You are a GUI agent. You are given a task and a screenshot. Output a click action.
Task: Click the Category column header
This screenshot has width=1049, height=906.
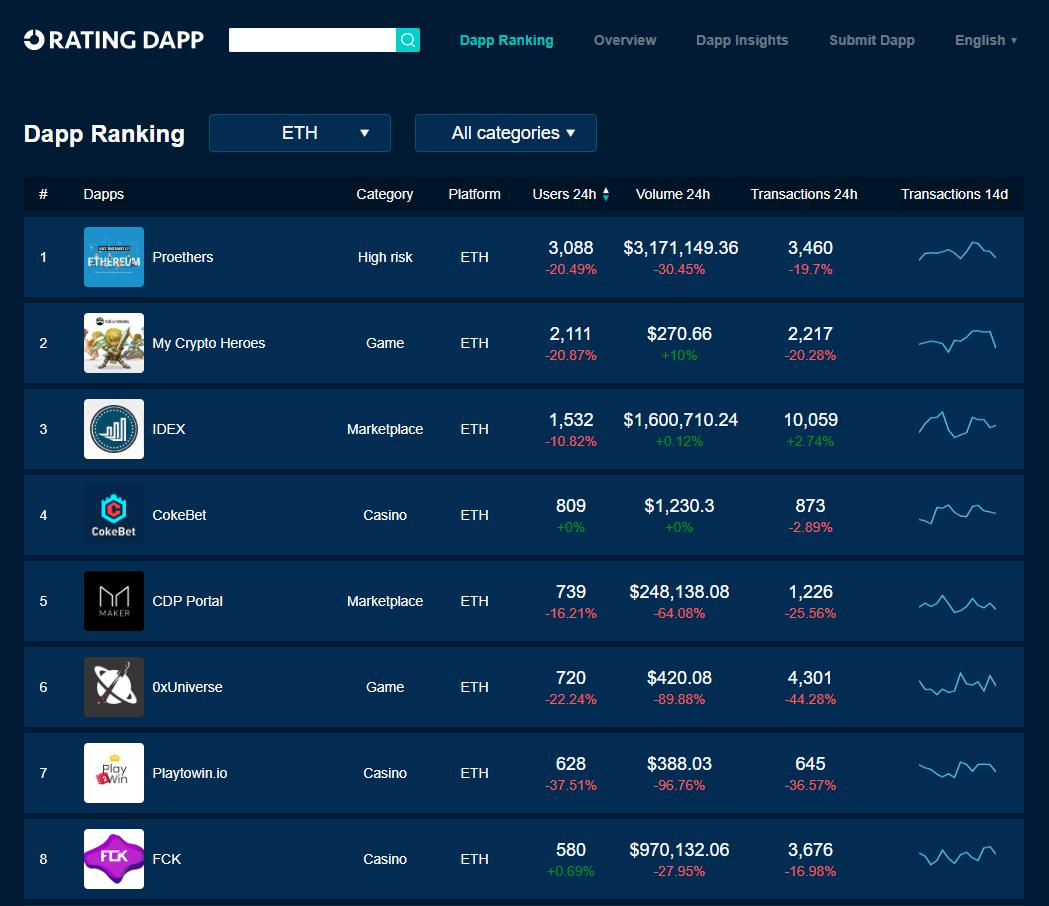coord(385,194)
